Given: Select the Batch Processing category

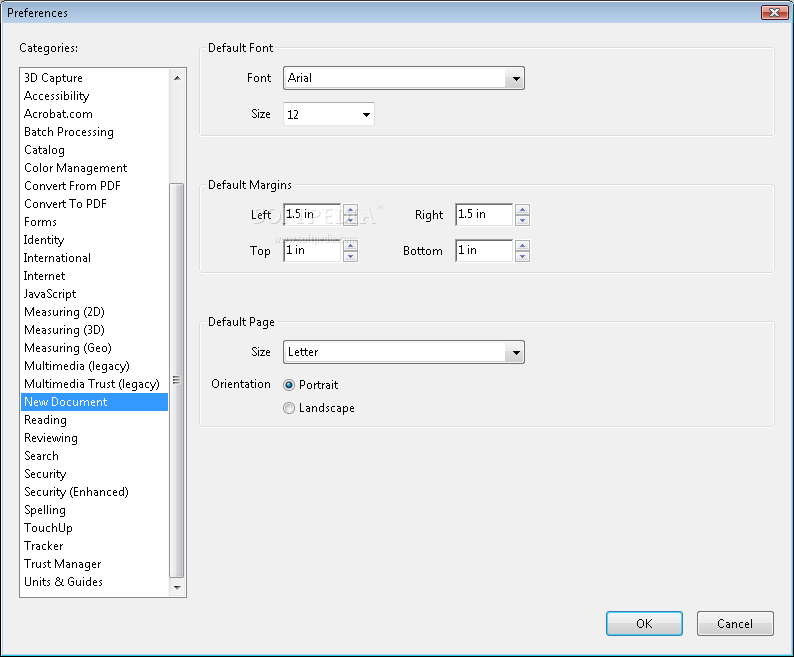Looking at the screenshot, I should pyautogui.click(x=94, y=132).
